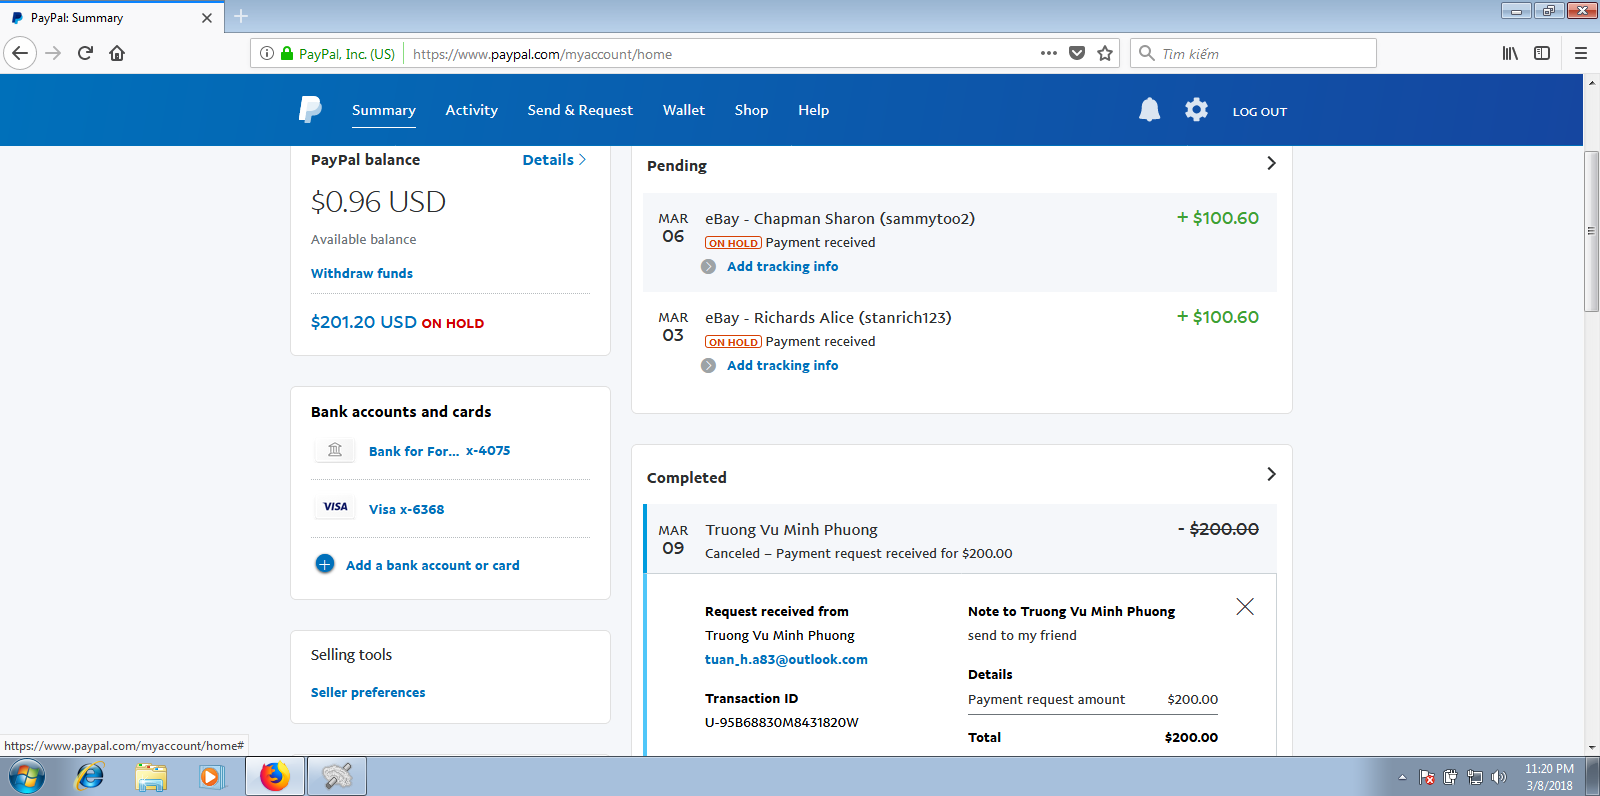Click the plus icon to add bank or card
This screenshot has height=796, width=1600.
pyautogui.click(x=325, y=564)
